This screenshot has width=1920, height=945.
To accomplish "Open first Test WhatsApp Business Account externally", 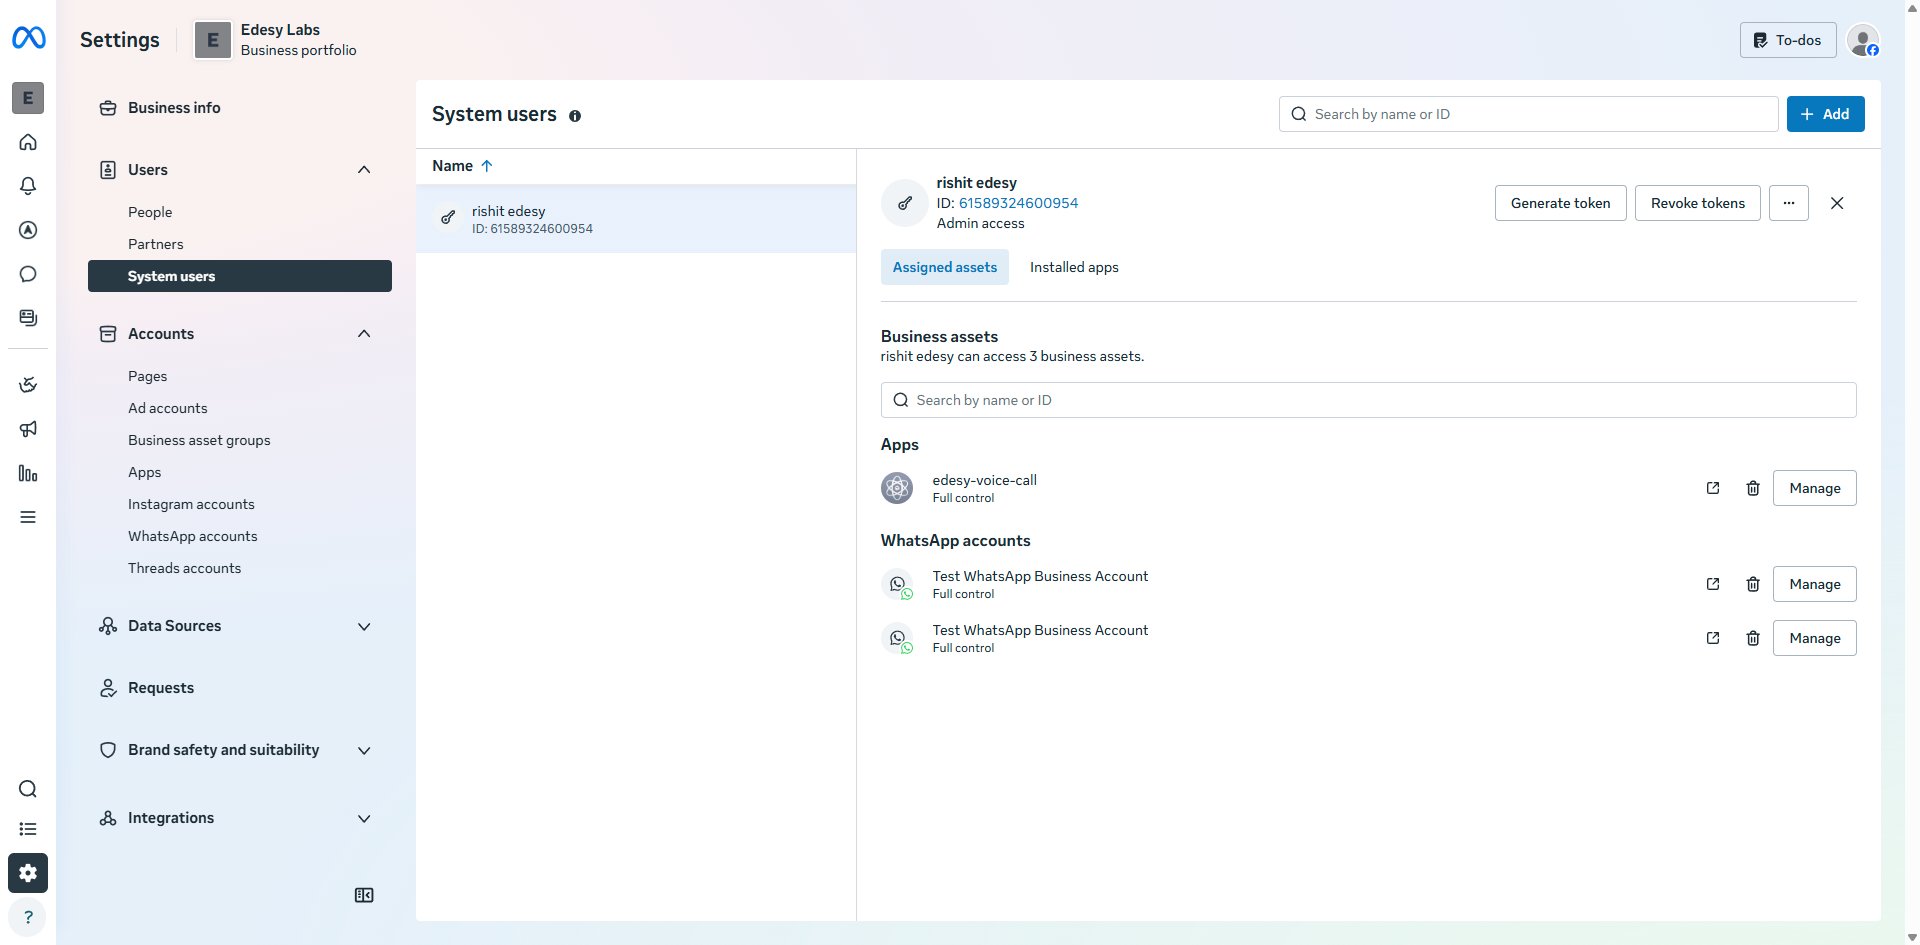I will [1713, 584].
